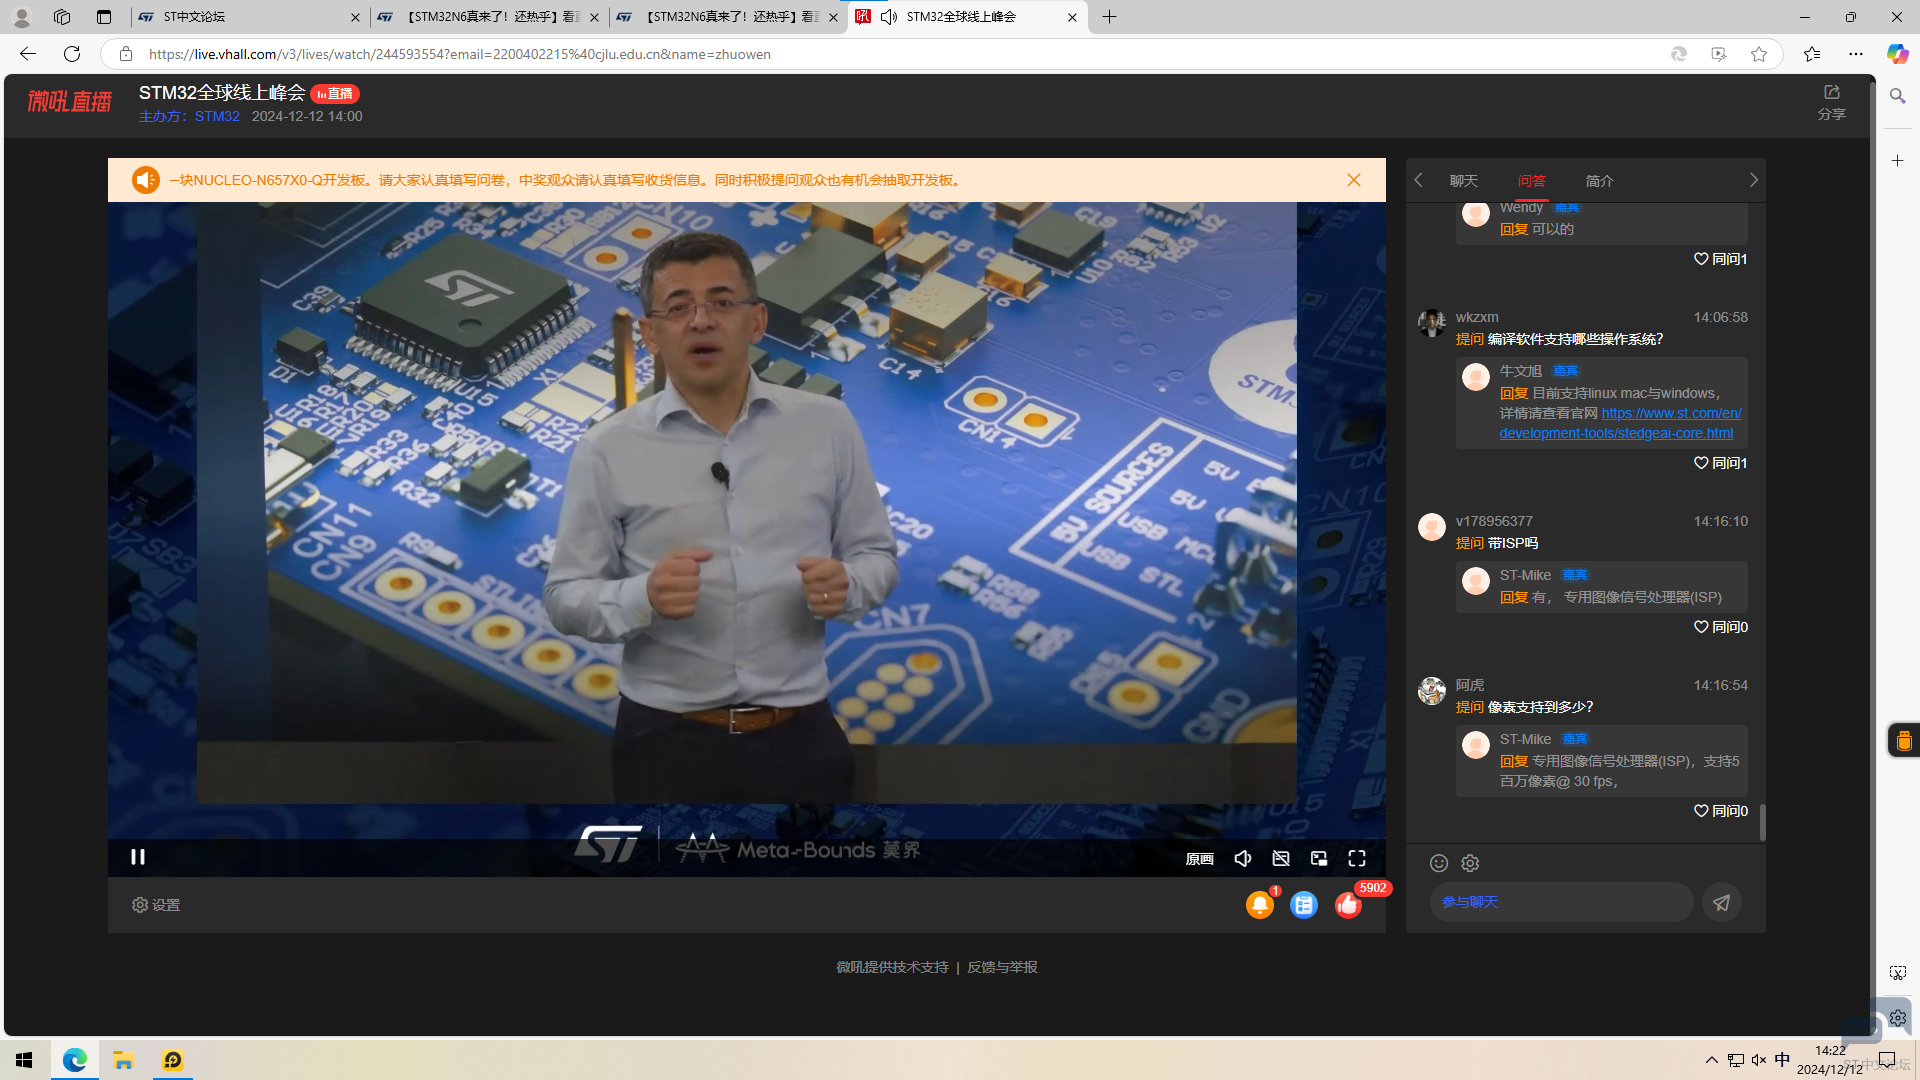Show hidden system tray icons
This screenshot has height=1080, width=1920.
pos(1712,1060)
